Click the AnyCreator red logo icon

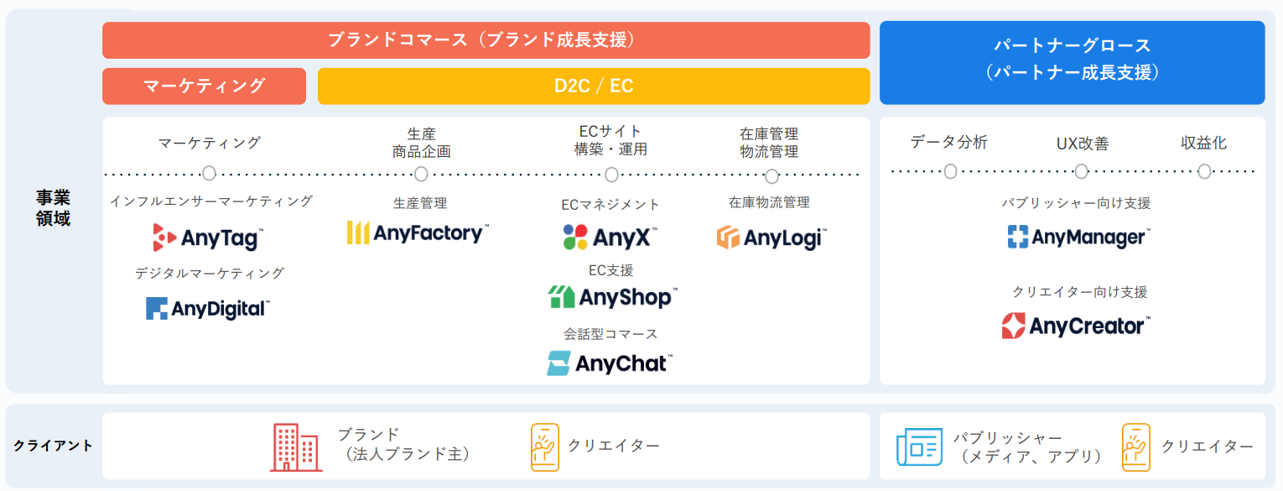click(1014, 326)
